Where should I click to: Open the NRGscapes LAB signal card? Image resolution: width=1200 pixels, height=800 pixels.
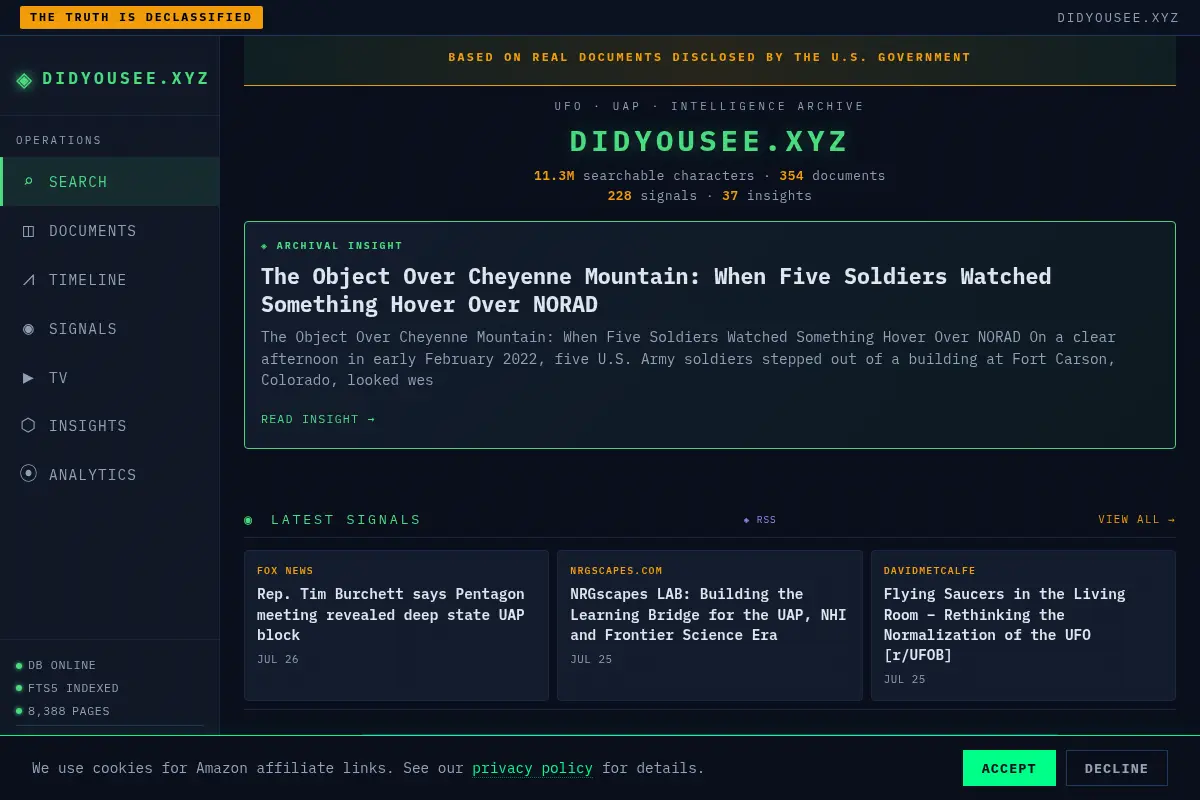[x=710, y=625]
